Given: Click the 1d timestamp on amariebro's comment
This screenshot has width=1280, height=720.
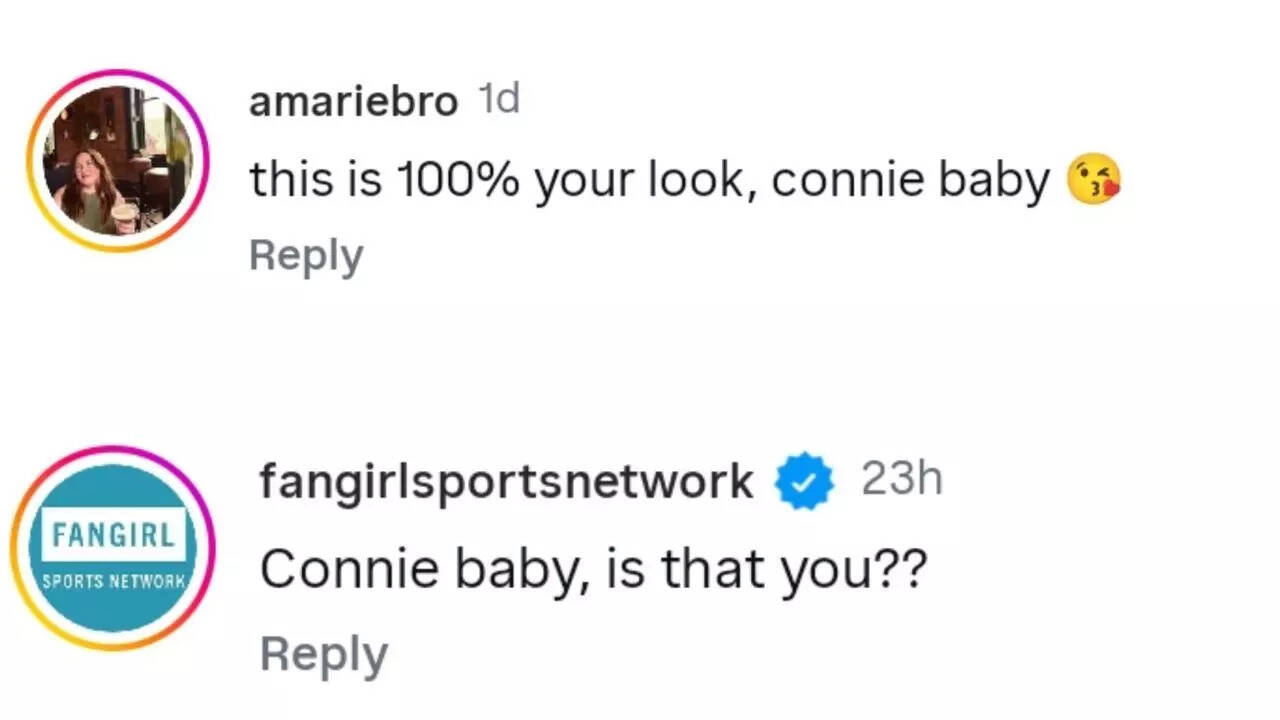Looking at the screenshot, I should (500, 98).
